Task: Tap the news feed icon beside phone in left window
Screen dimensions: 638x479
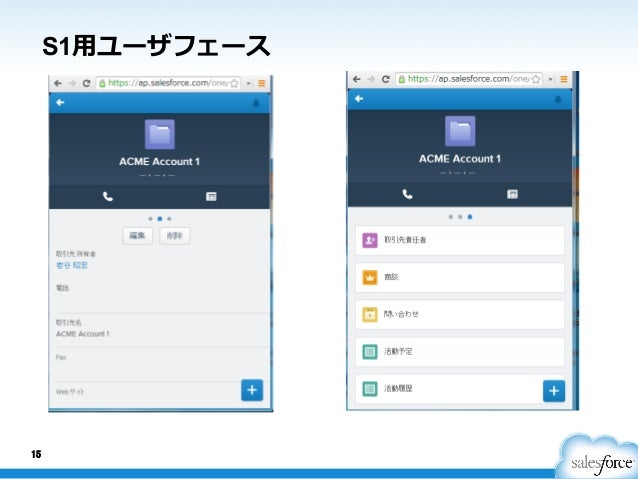Action: pos(211,197)
